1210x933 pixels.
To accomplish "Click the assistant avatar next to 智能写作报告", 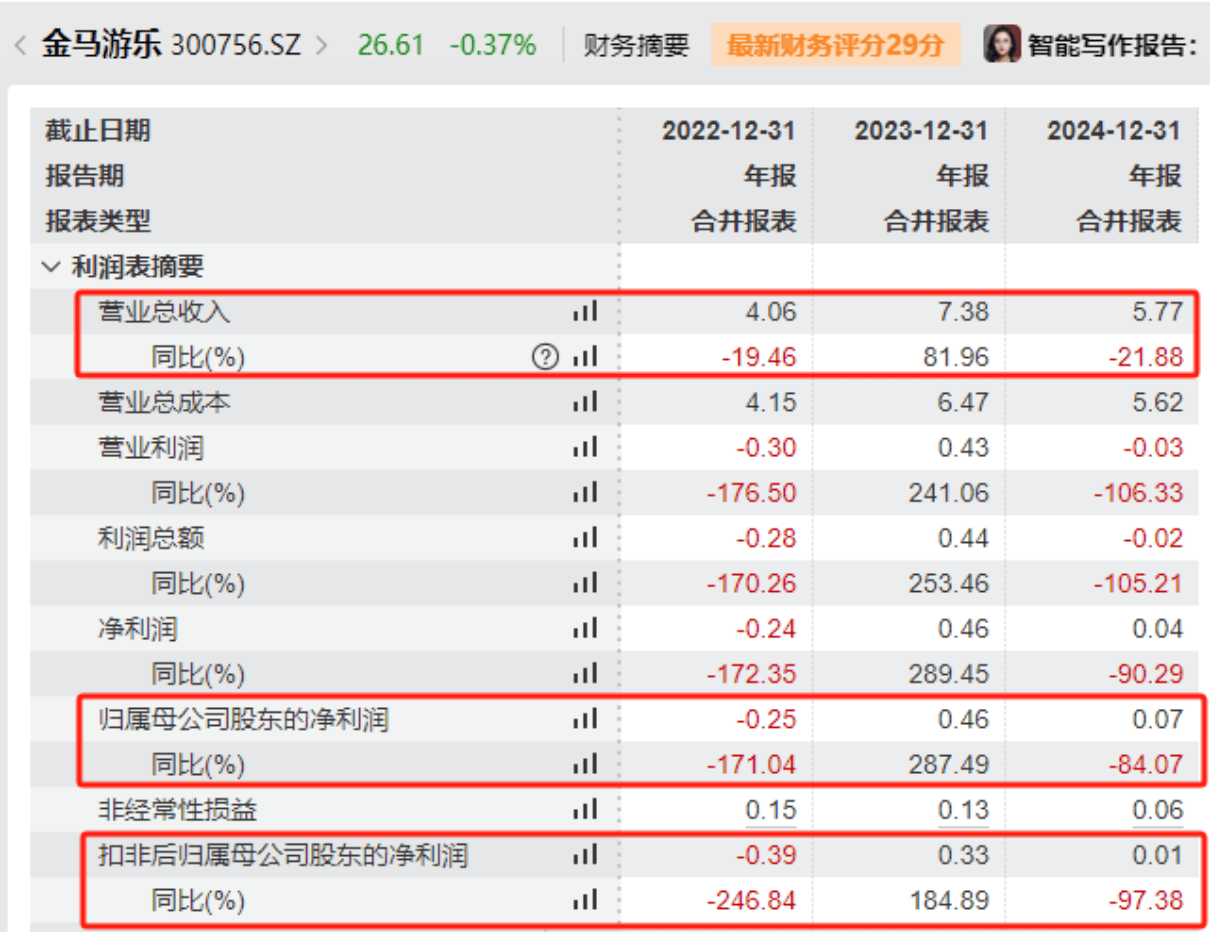I will click(x=1001, y=45).
